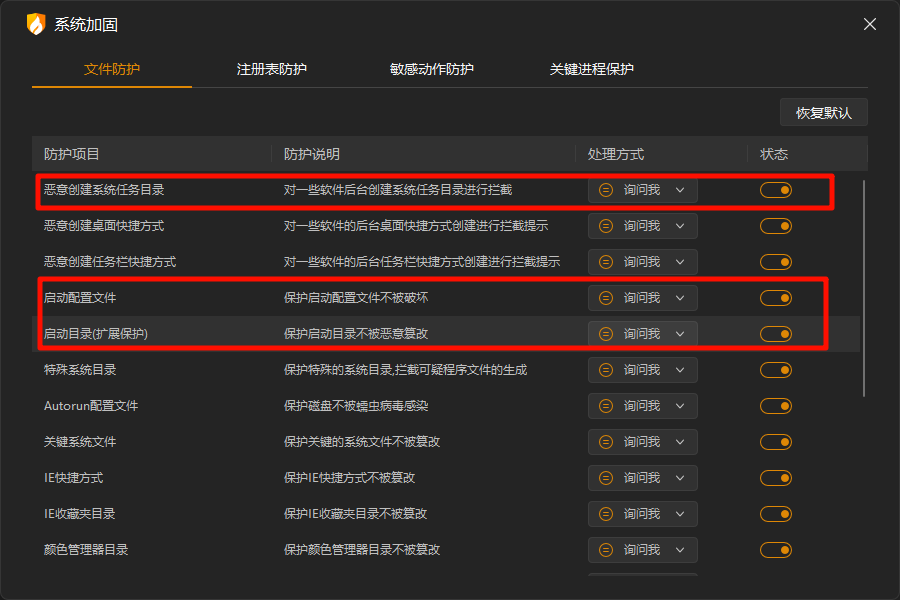Click description 保护磁盘不被蠕虫病毒感染

356,406
